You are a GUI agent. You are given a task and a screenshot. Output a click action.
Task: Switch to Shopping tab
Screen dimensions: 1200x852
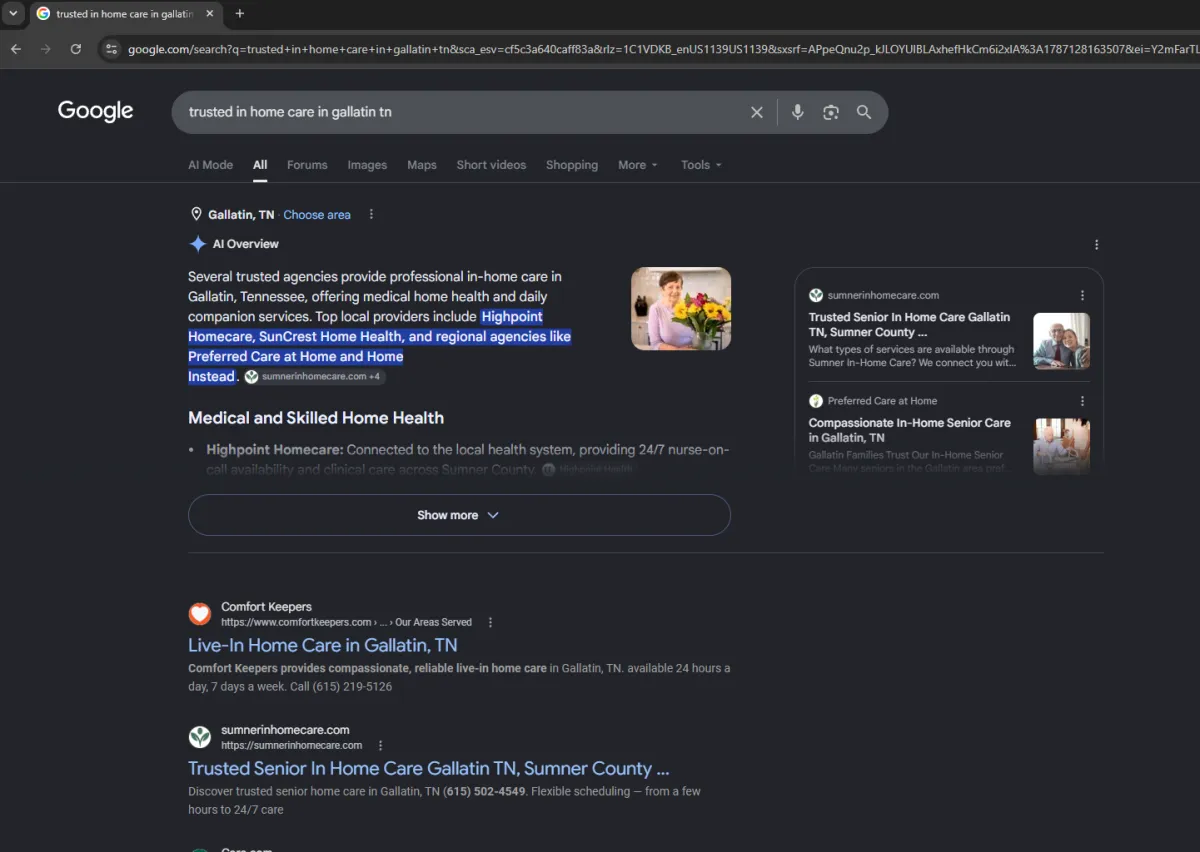coord(572,165)
